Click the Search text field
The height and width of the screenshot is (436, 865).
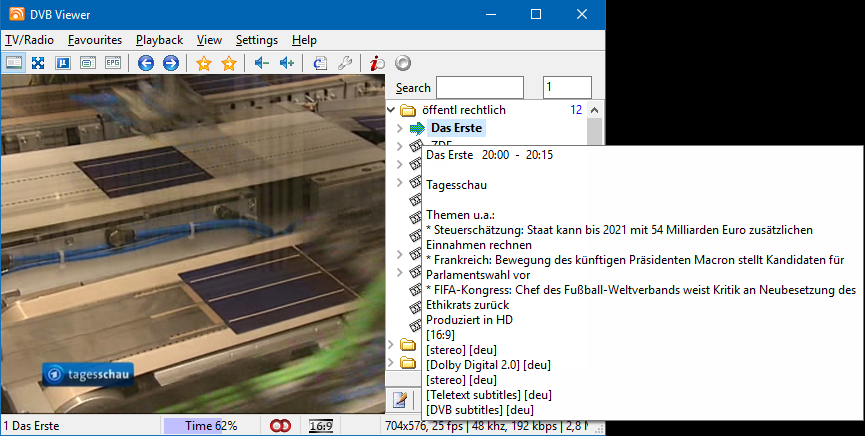479,88
